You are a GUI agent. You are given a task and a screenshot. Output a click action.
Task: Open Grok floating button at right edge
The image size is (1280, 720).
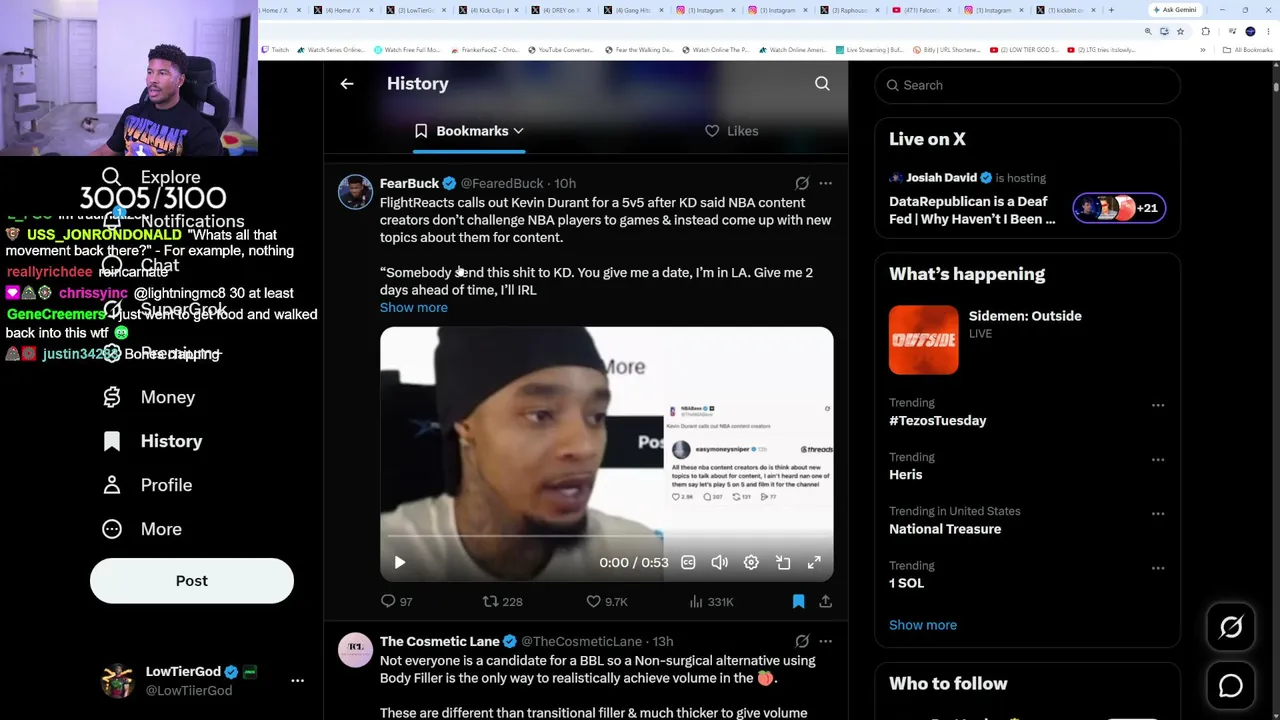[x=1231, y=627]
